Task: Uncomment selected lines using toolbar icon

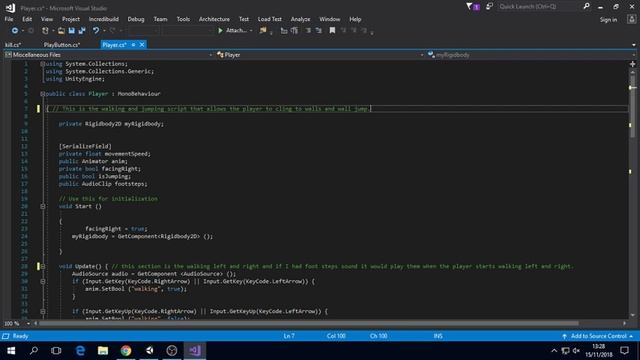Action: click(318, 31)
